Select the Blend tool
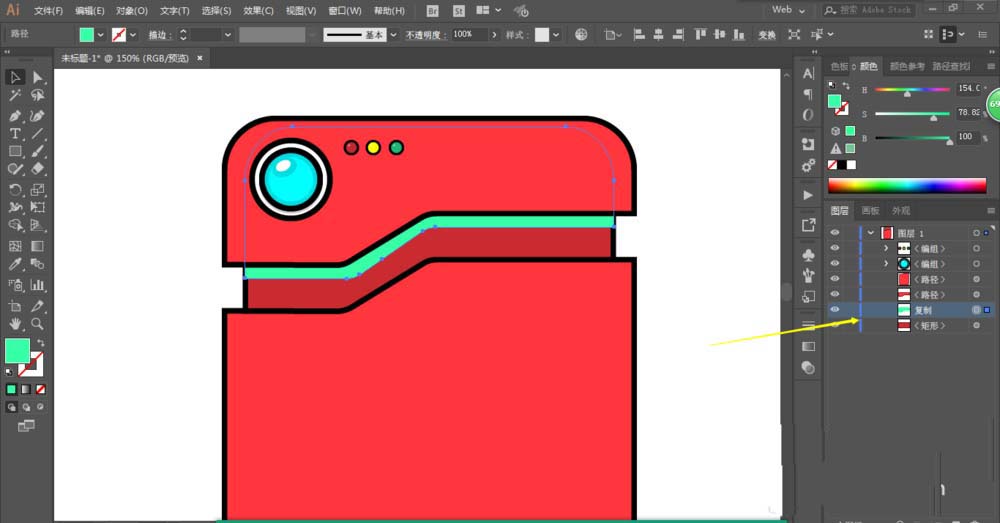Image resolution: width=1000 pixels, height=523 pixels. click(38, 264)
